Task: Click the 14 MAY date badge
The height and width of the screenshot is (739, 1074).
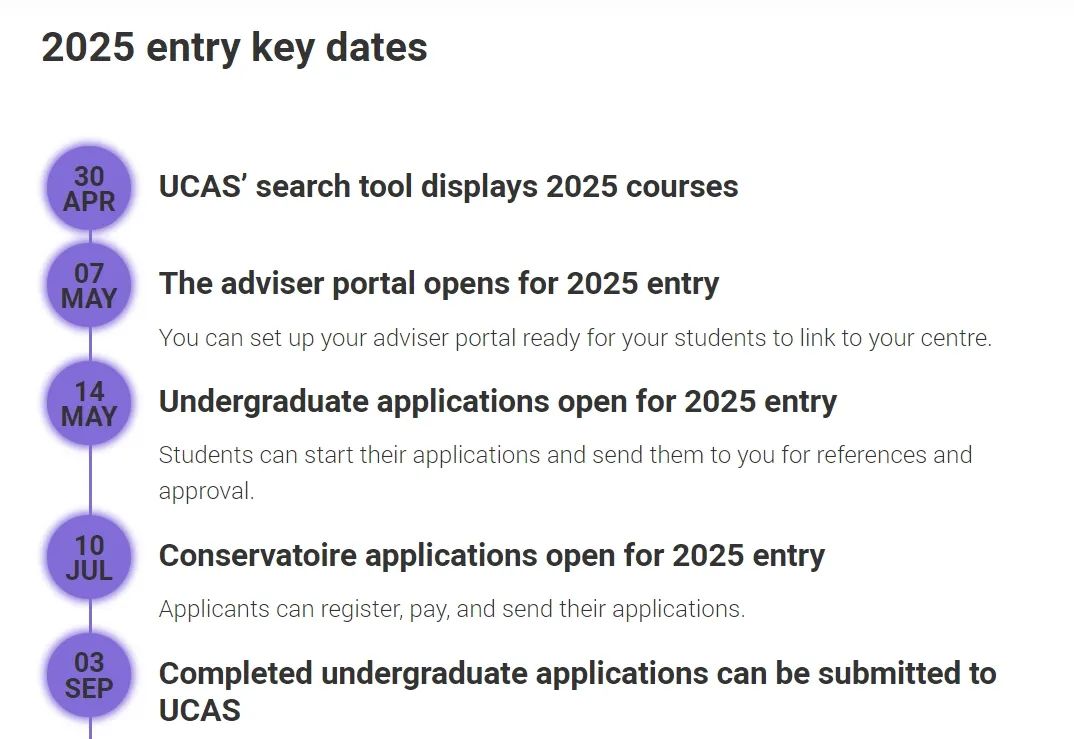Action: pyautogui.click(x=89, y=404)
